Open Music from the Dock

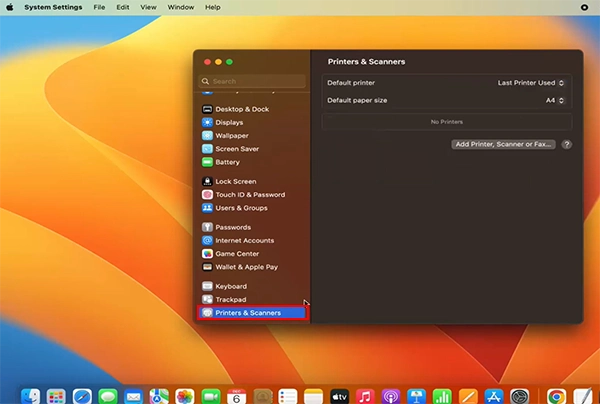click(365, 396)
